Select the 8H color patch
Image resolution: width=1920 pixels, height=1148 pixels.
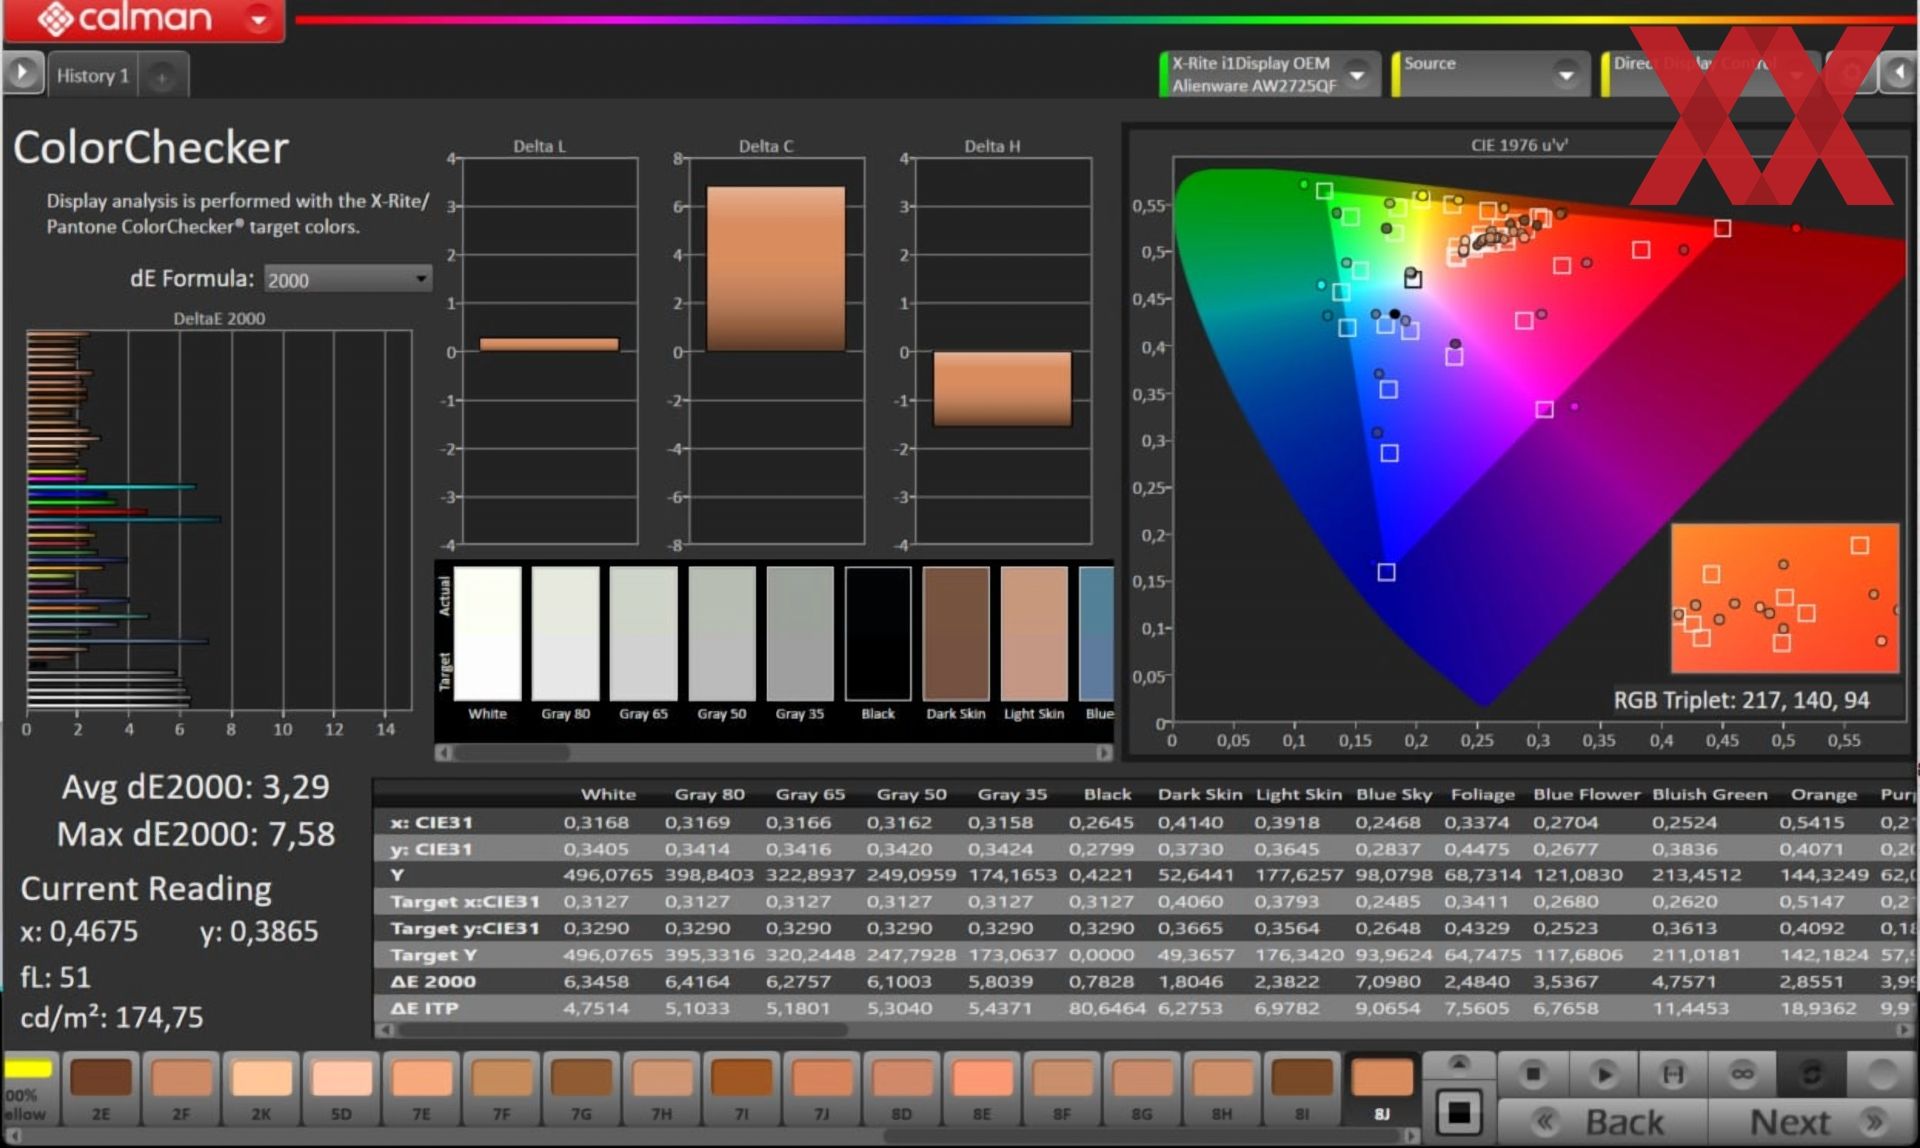click(1221, 1089)
